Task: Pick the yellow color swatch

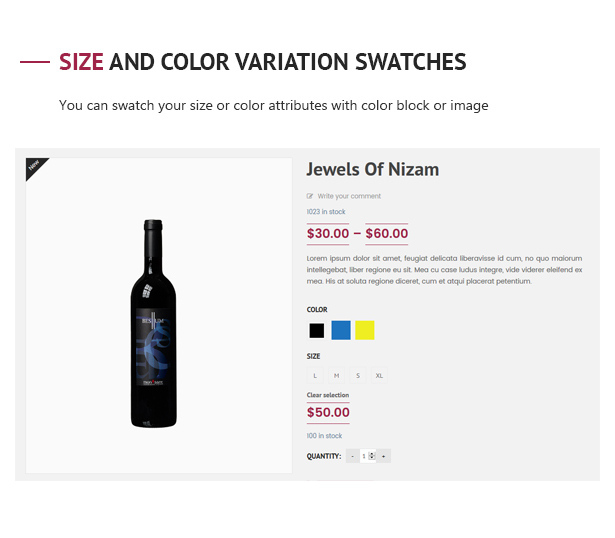Action: (x=365, y=330)
